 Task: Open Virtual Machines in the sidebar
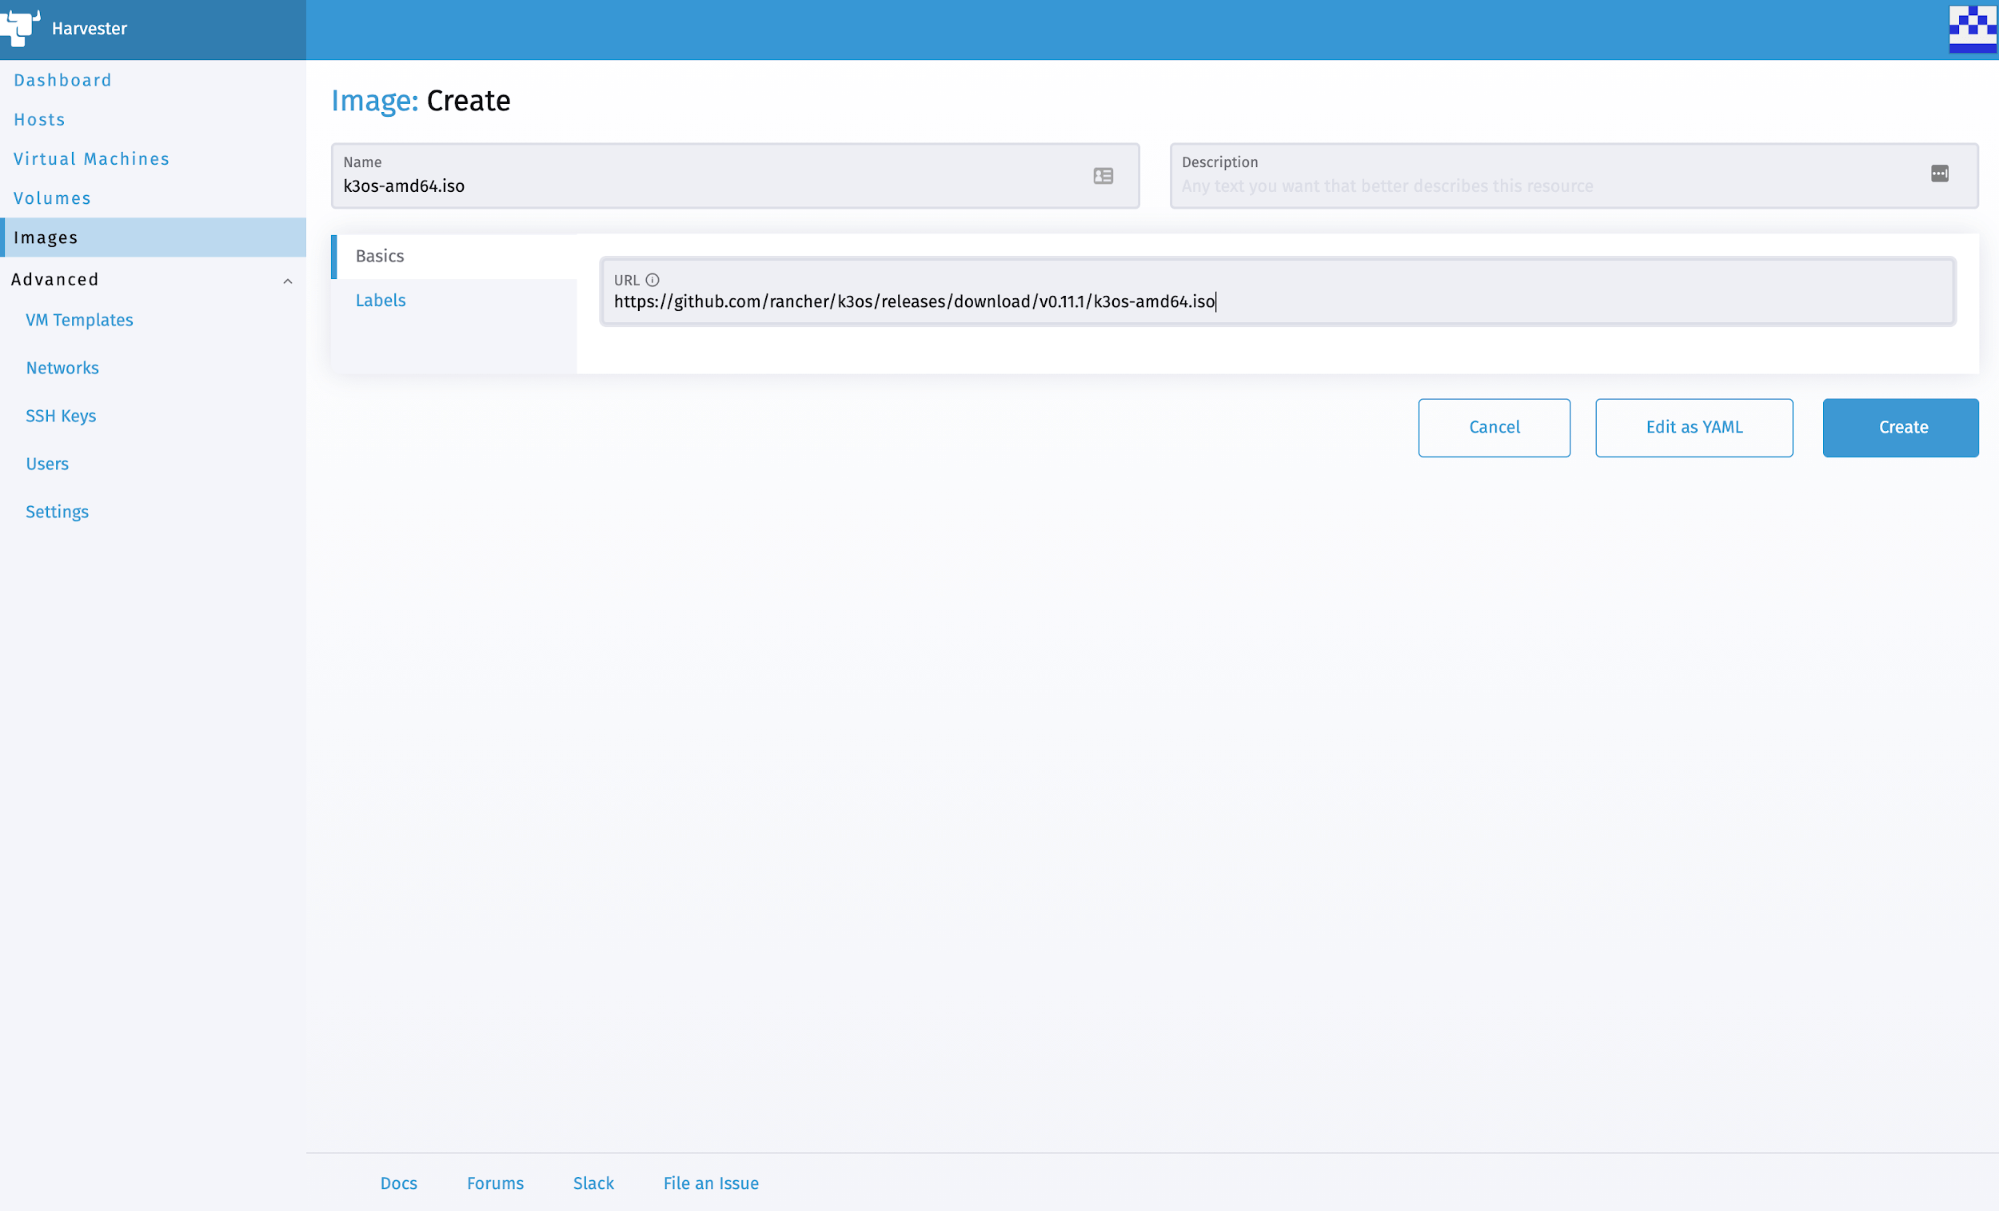91,159
